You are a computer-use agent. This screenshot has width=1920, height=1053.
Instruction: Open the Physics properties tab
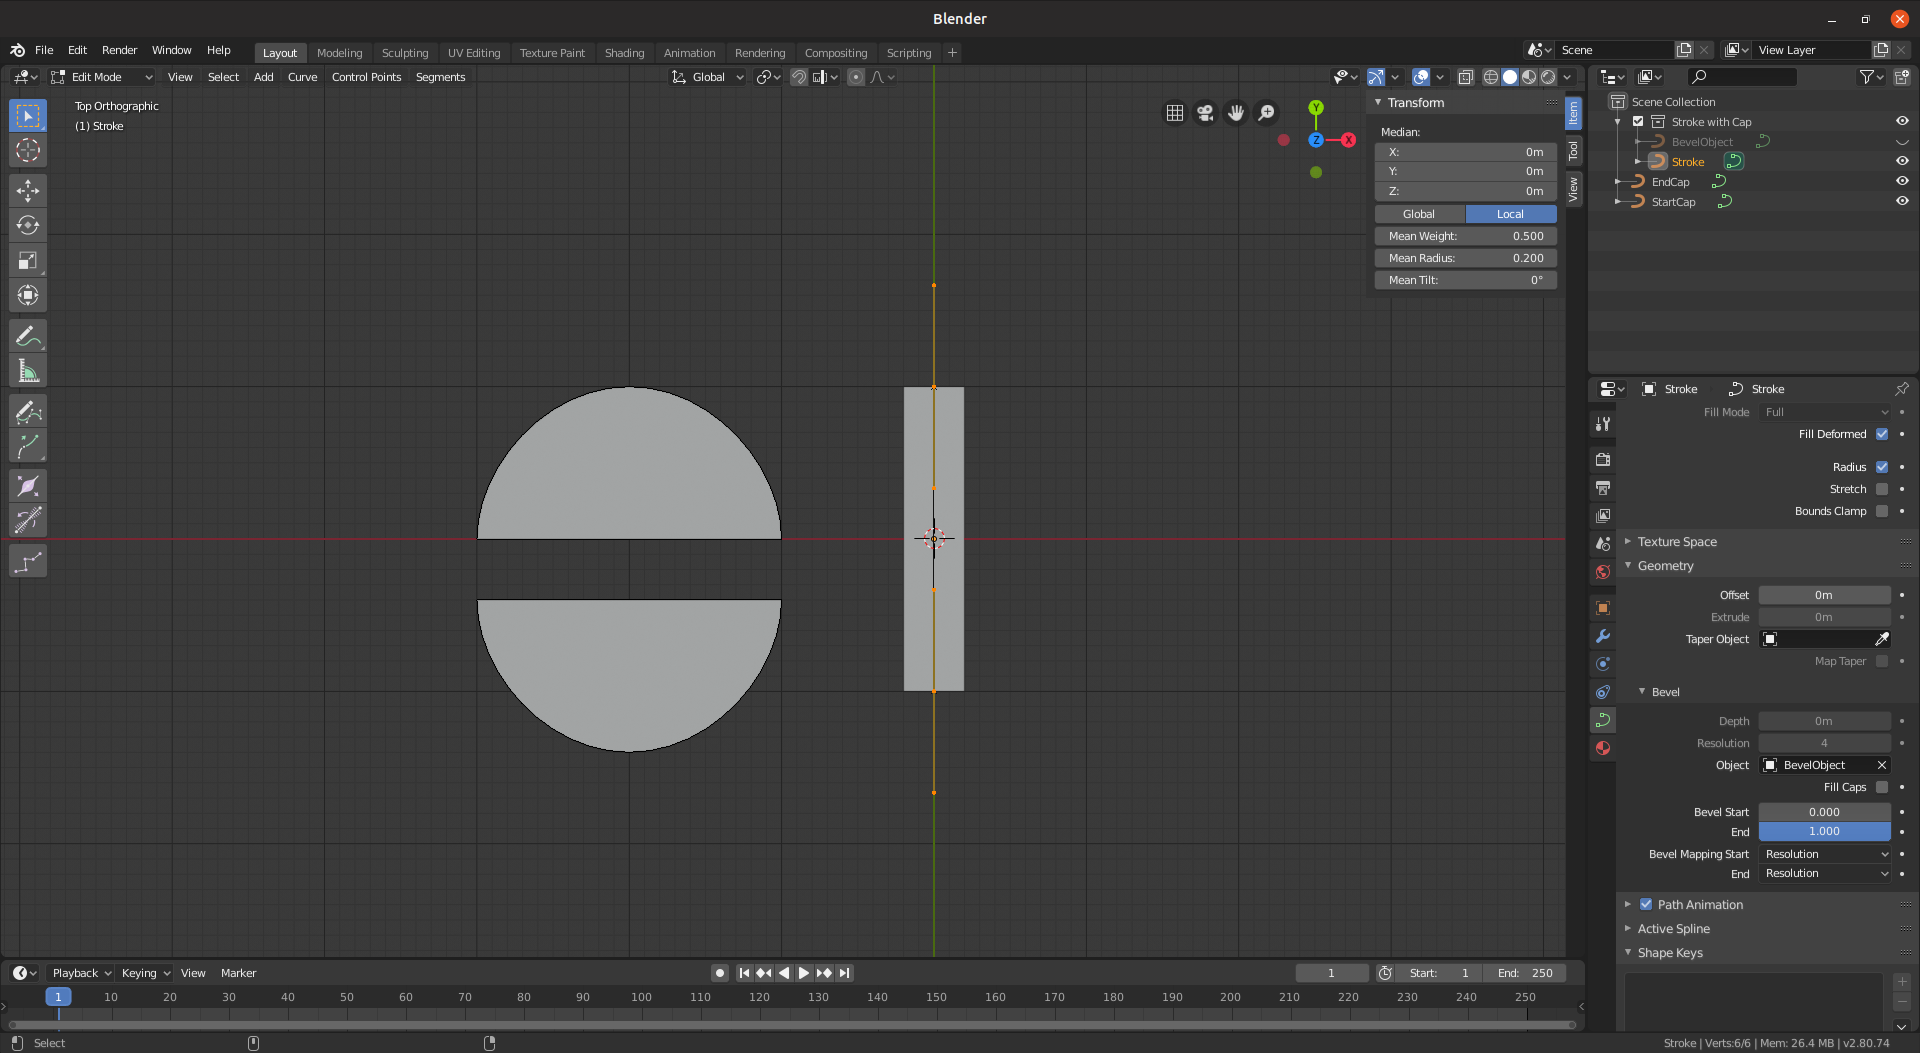pos(1603,664)
